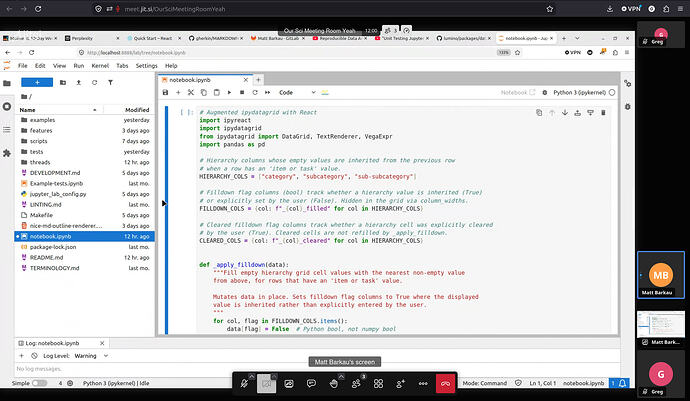Paste cell from clipboard in notebook toolbar
The width and height of the screenshot is (690, 401).
[217, 92]
